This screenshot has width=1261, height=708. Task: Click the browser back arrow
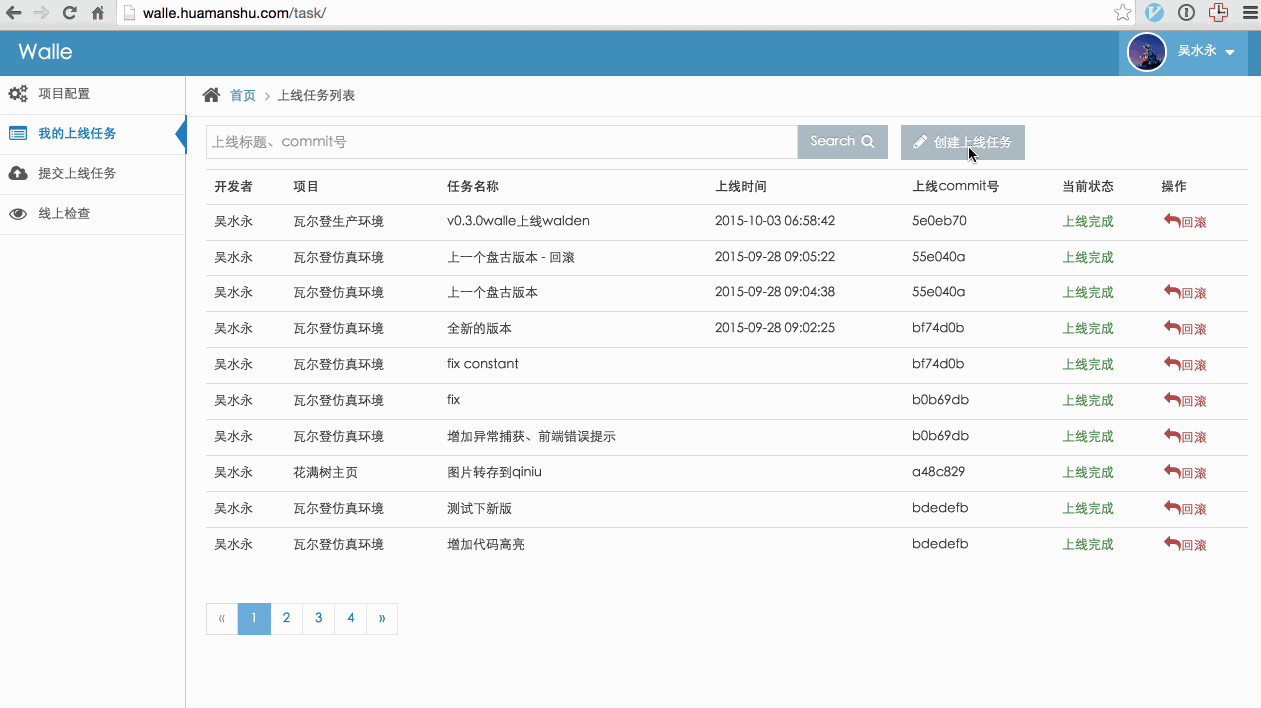[14, 13]
